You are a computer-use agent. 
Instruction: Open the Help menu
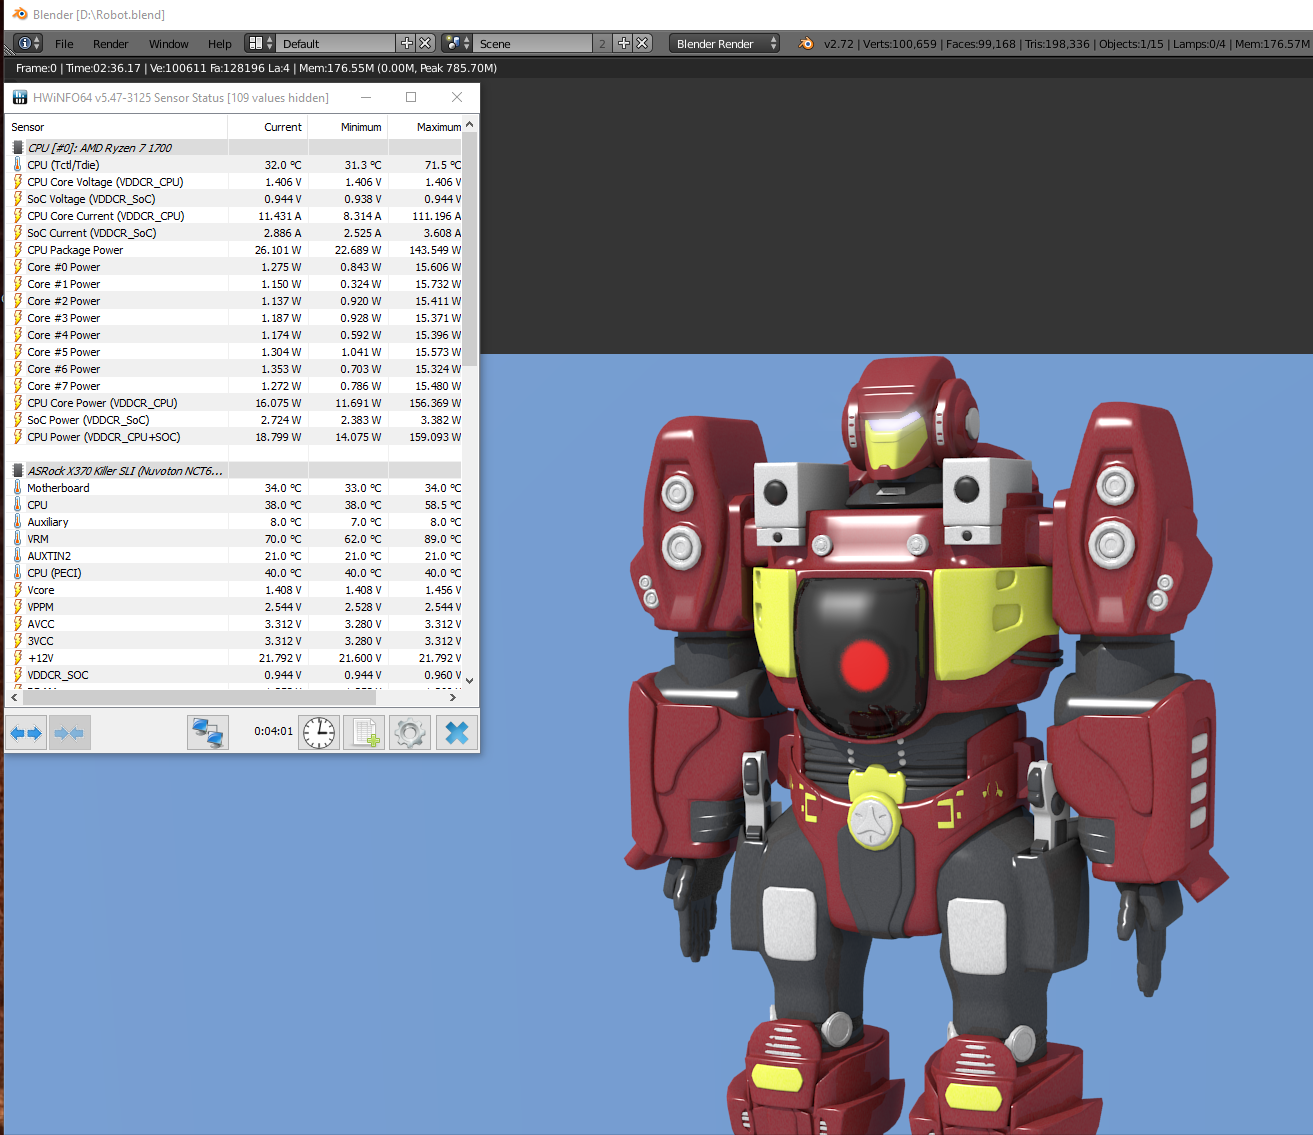[219, 44]
